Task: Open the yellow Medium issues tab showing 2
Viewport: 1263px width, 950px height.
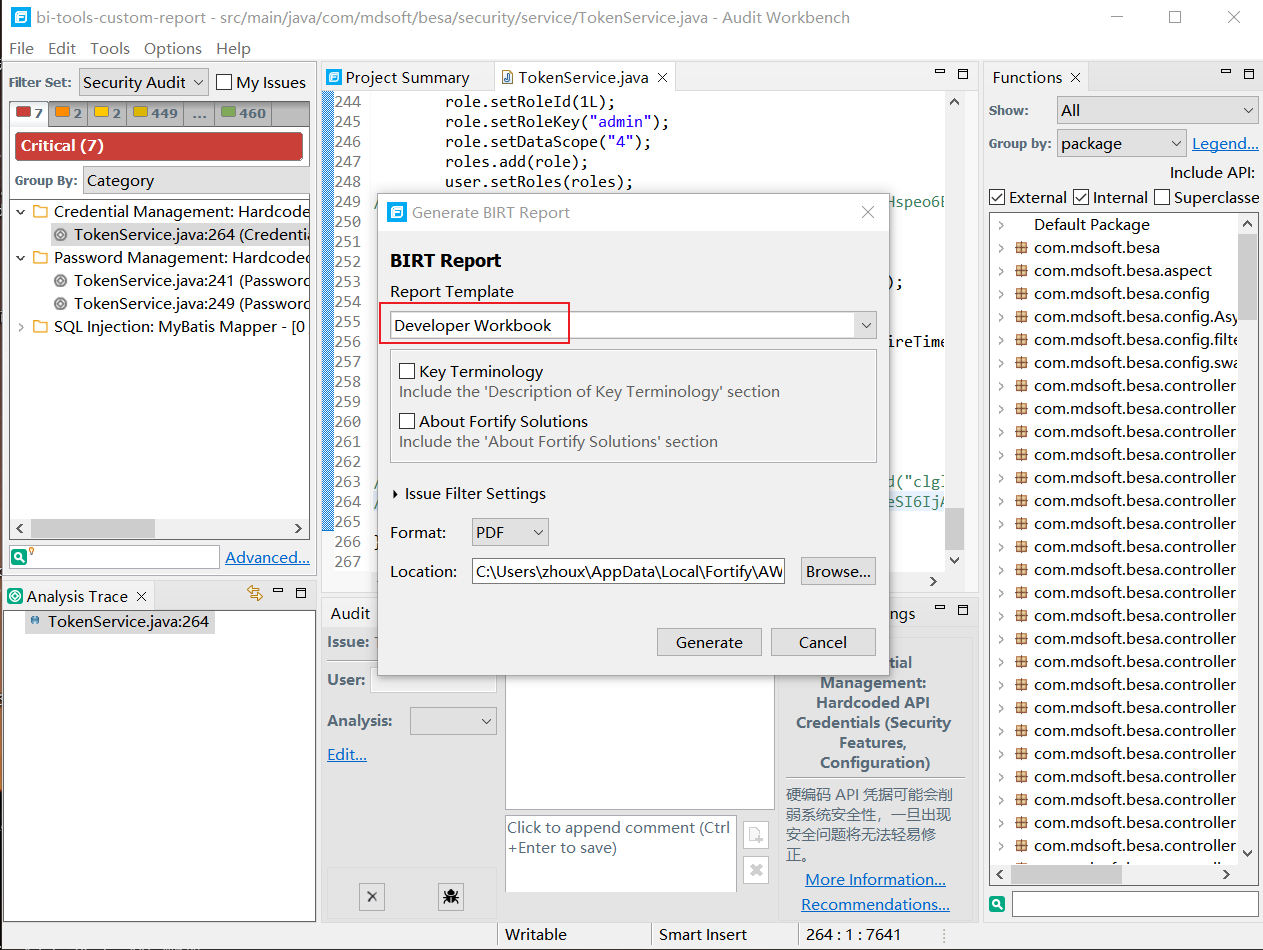Action: (x=108, y=113)
